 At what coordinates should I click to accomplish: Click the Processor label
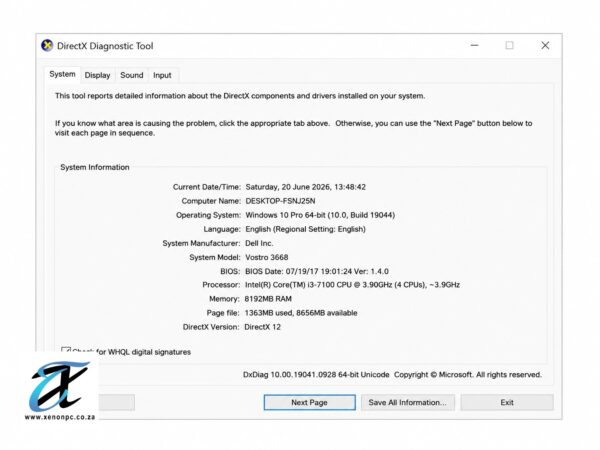[221, 285]
